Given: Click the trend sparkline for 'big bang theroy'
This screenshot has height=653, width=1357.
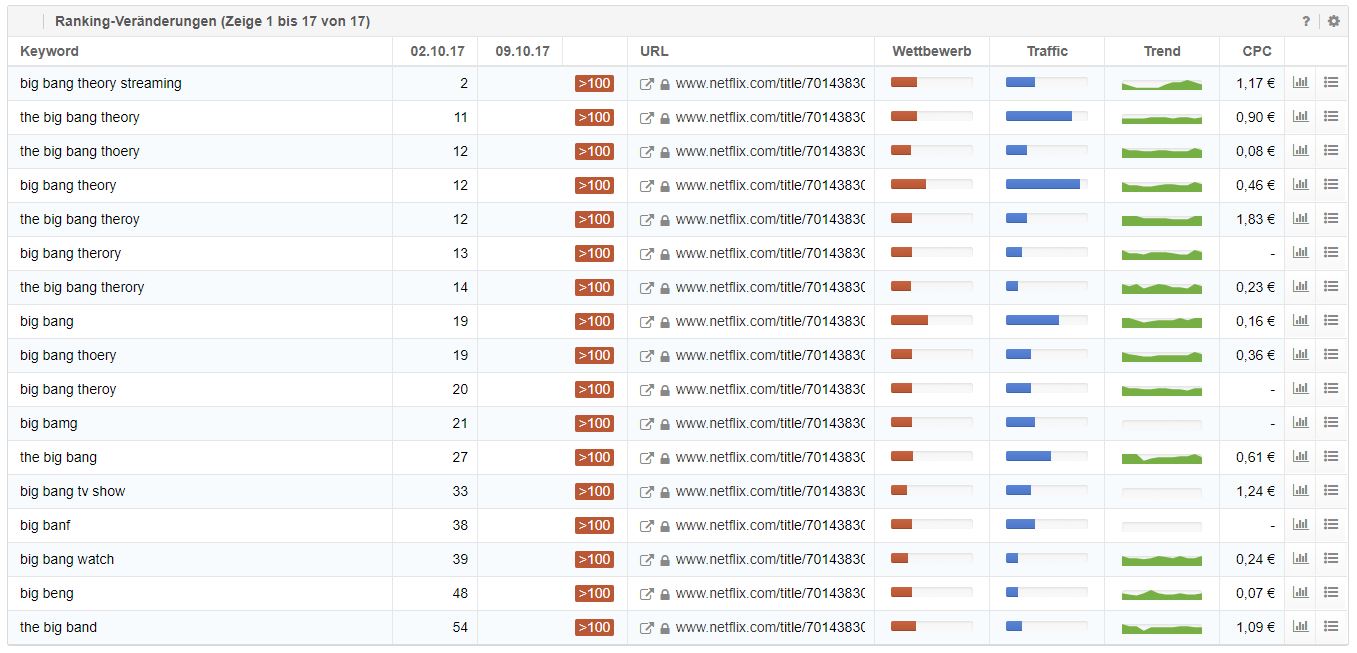Looking at the screenshot, I should (x=1161, y=389).
